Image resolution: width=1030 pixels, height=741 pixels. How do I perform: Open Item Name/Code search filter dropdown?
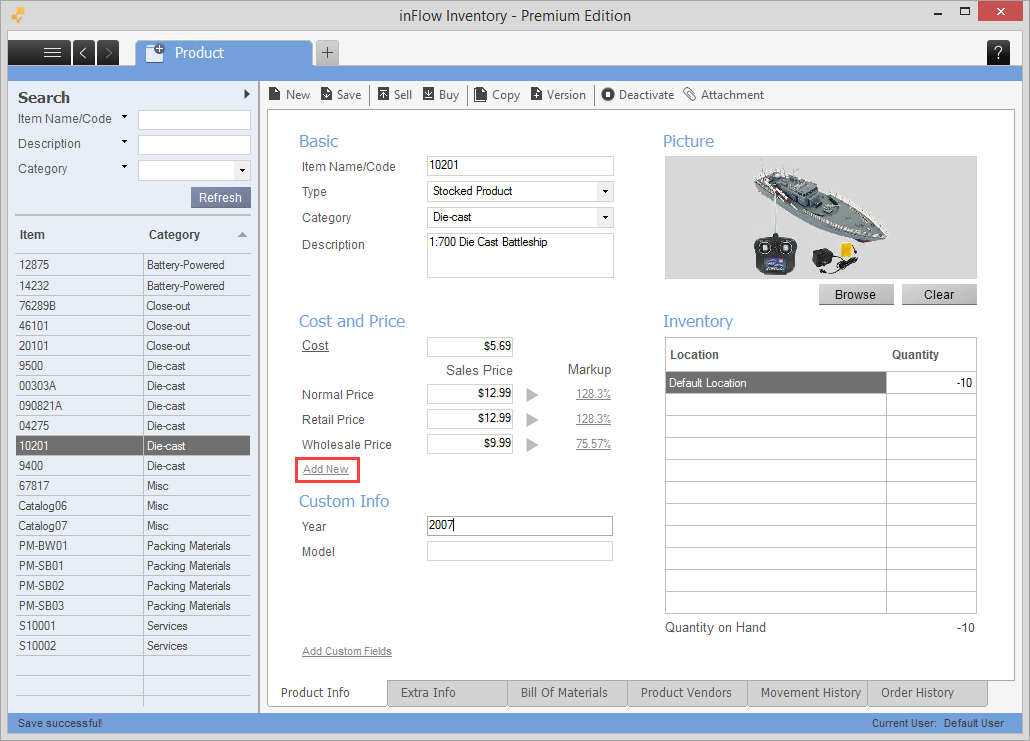tap(124, 117)
